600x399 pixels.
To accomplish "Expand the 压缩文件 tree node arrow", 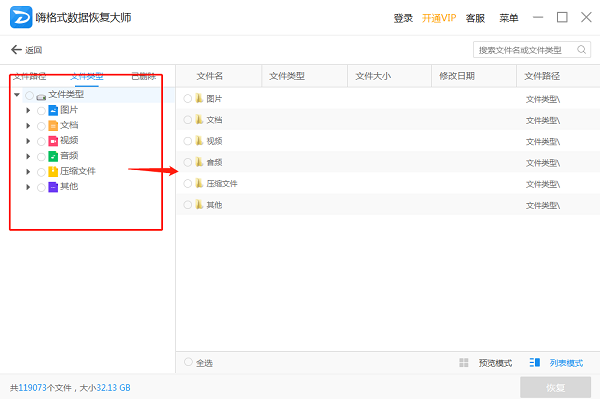I will (28, 172).
